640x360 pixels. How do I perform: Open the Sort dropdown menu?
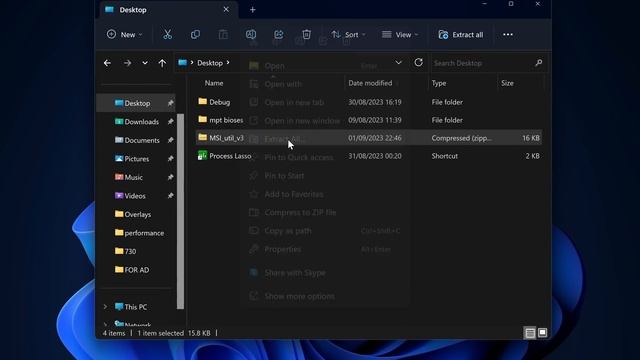[x=348, y=35]
